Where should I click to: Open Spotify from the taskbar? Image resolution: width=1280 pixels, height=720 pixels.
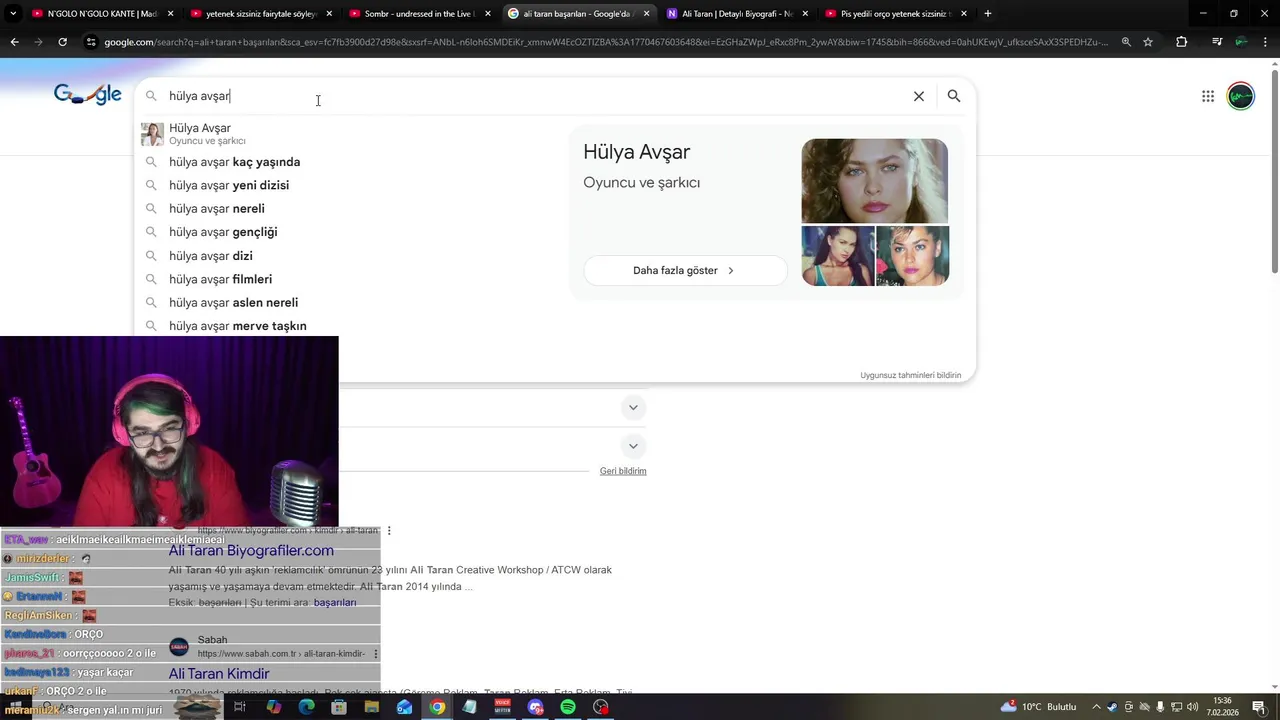coord(568,707)
